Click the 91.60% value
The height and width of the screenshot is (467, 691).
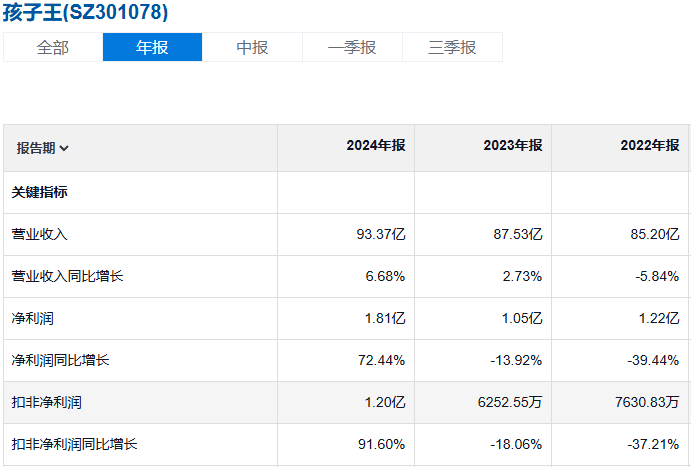382,444
